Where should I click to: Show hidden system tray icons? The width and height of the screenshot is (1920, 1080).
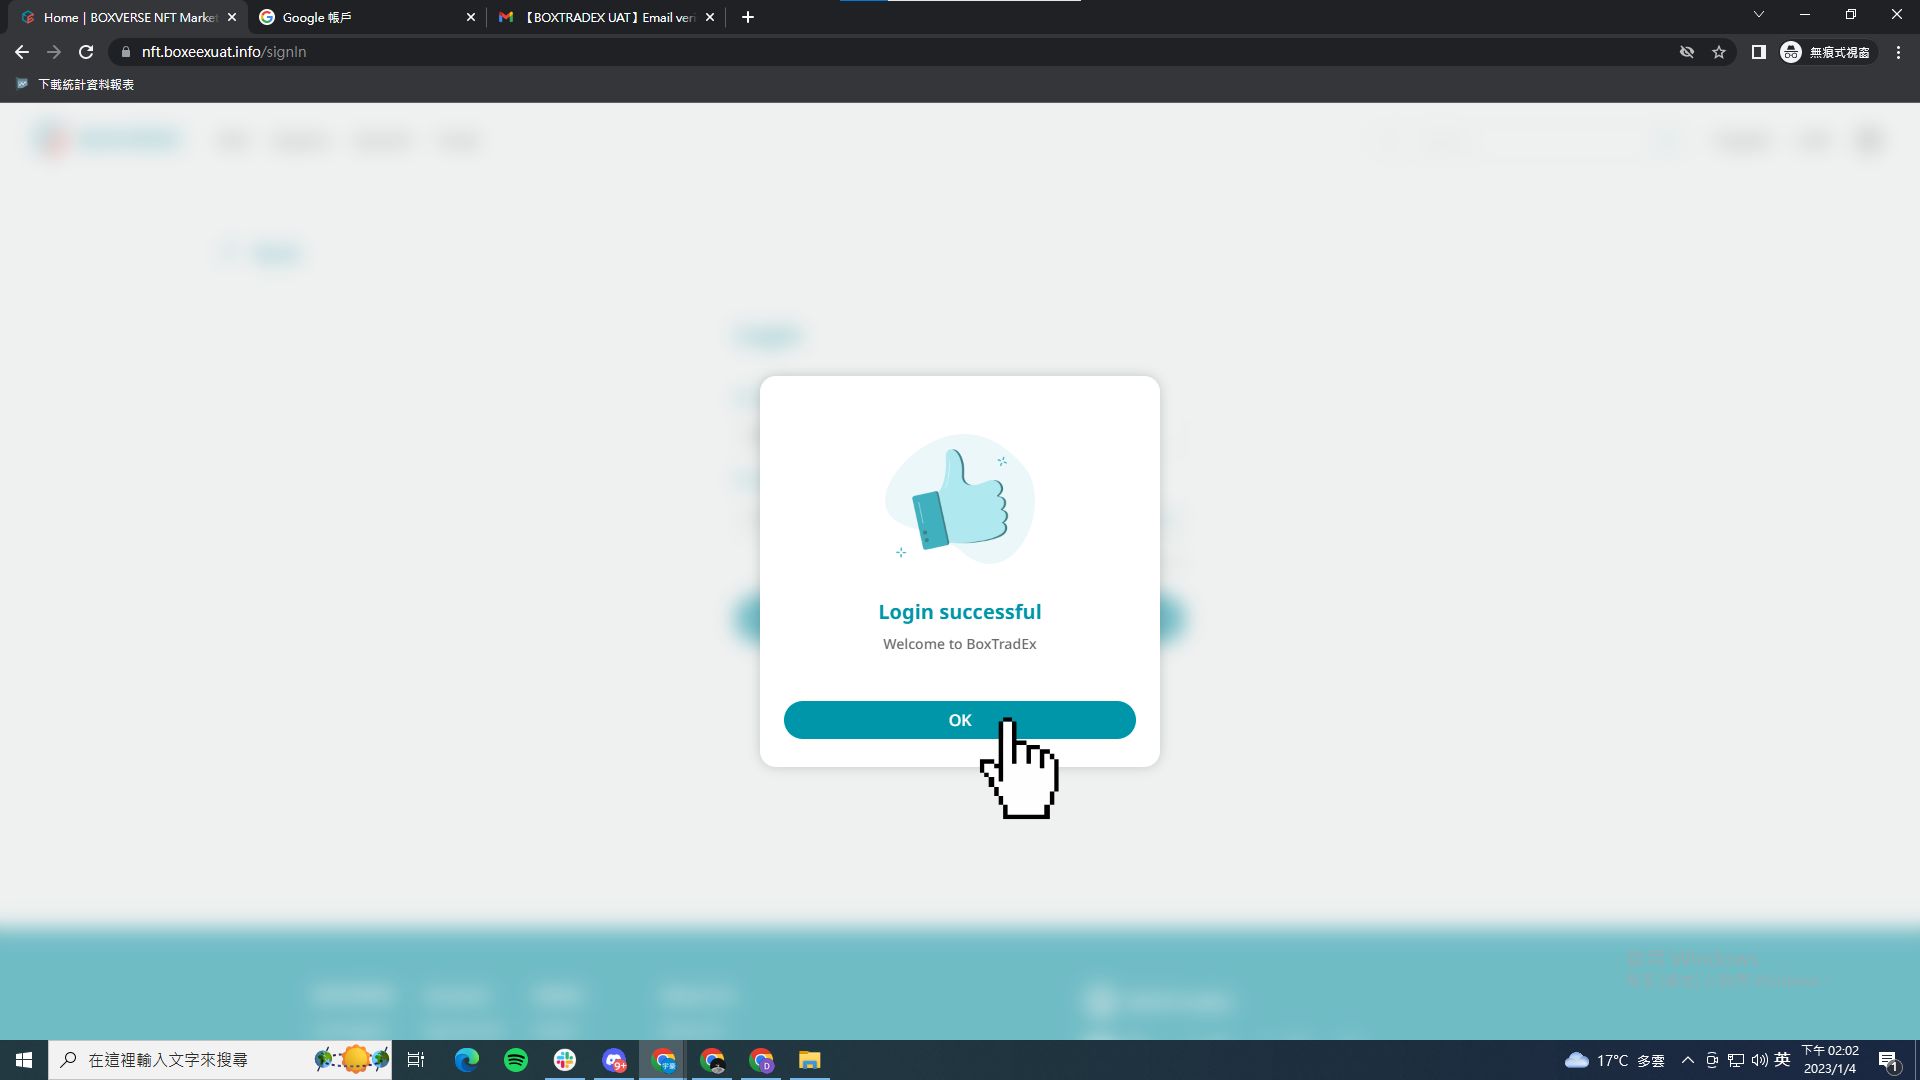click(x=1688, y=1060)
